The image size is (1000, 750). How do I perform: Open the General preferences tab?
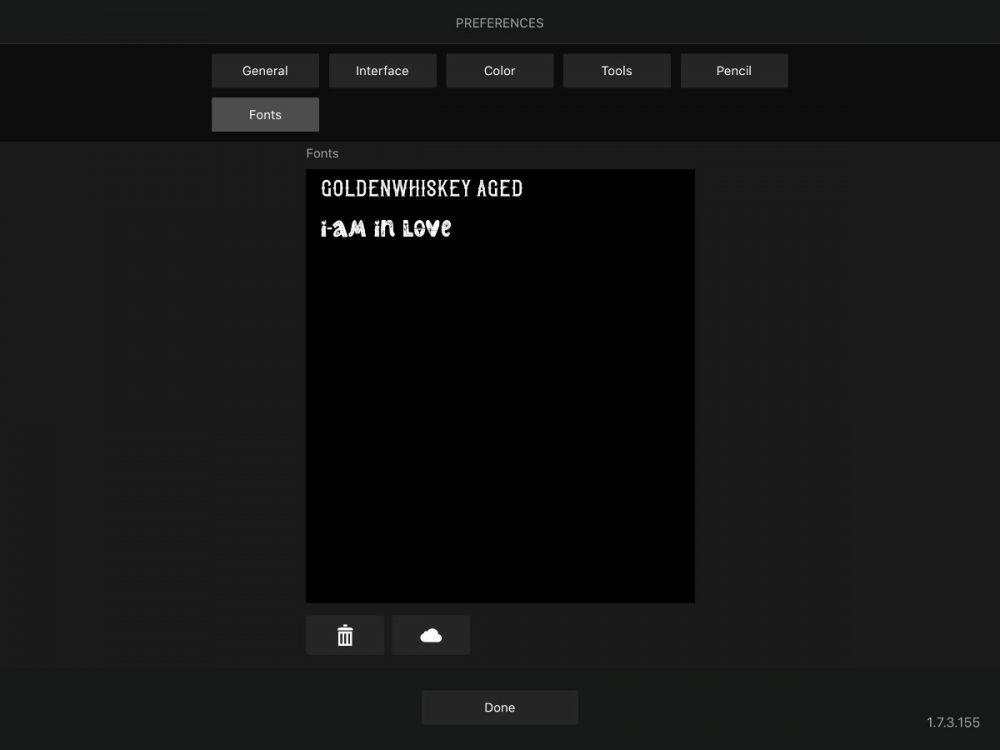click(x=265, y=71)
